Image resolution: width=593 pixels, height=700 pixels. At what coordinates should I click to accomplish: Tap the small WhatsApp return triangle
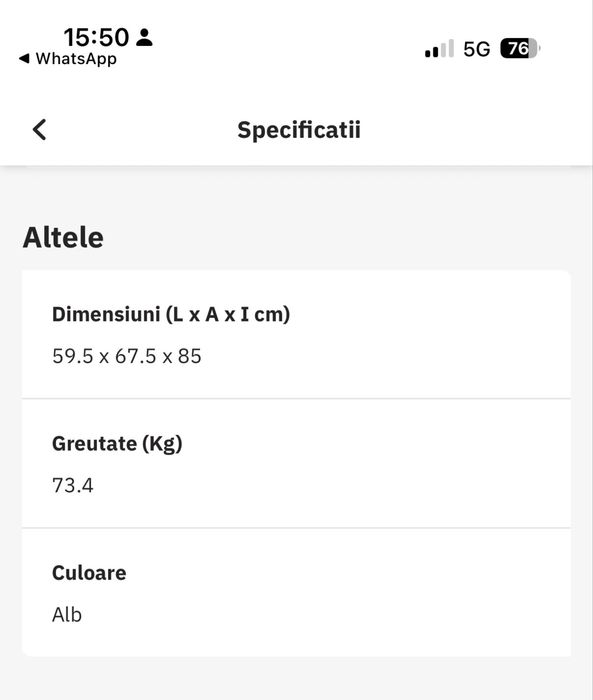24,58
